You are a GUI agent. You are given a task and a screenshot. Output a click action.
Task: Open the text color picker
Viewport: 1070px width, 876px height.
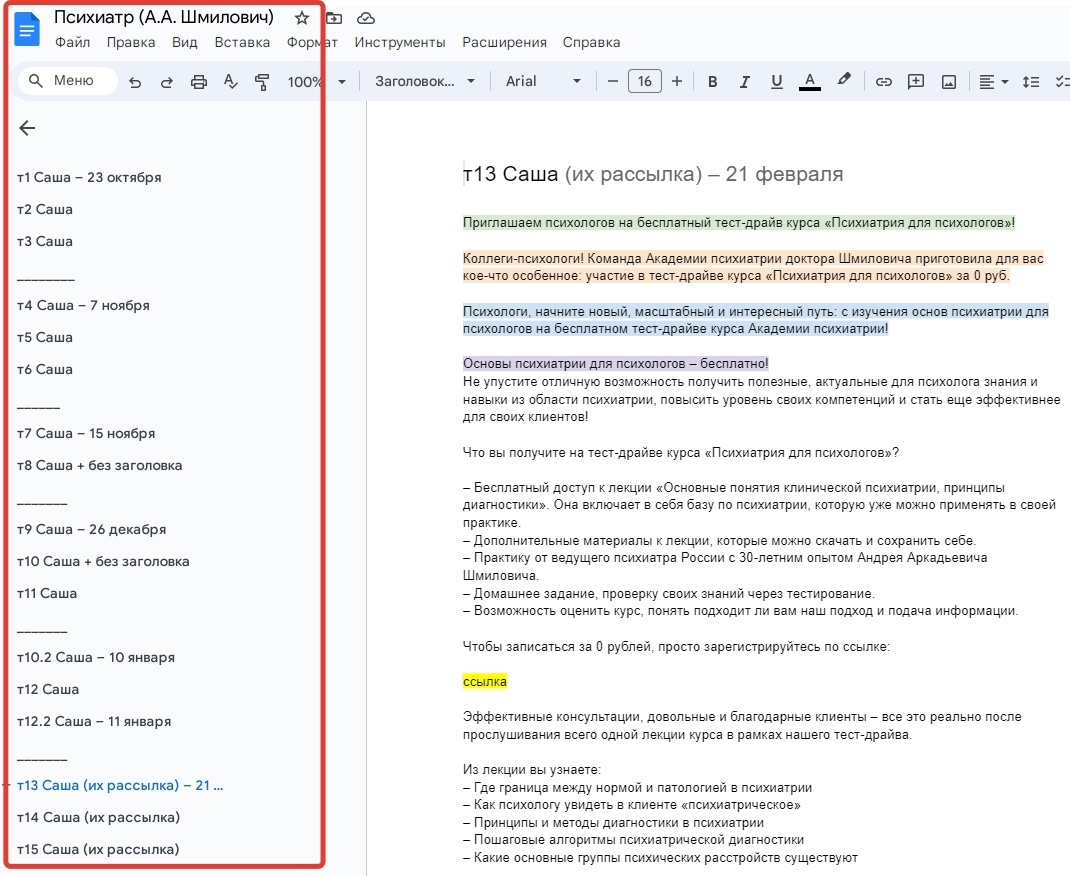(x=809, y=82)
